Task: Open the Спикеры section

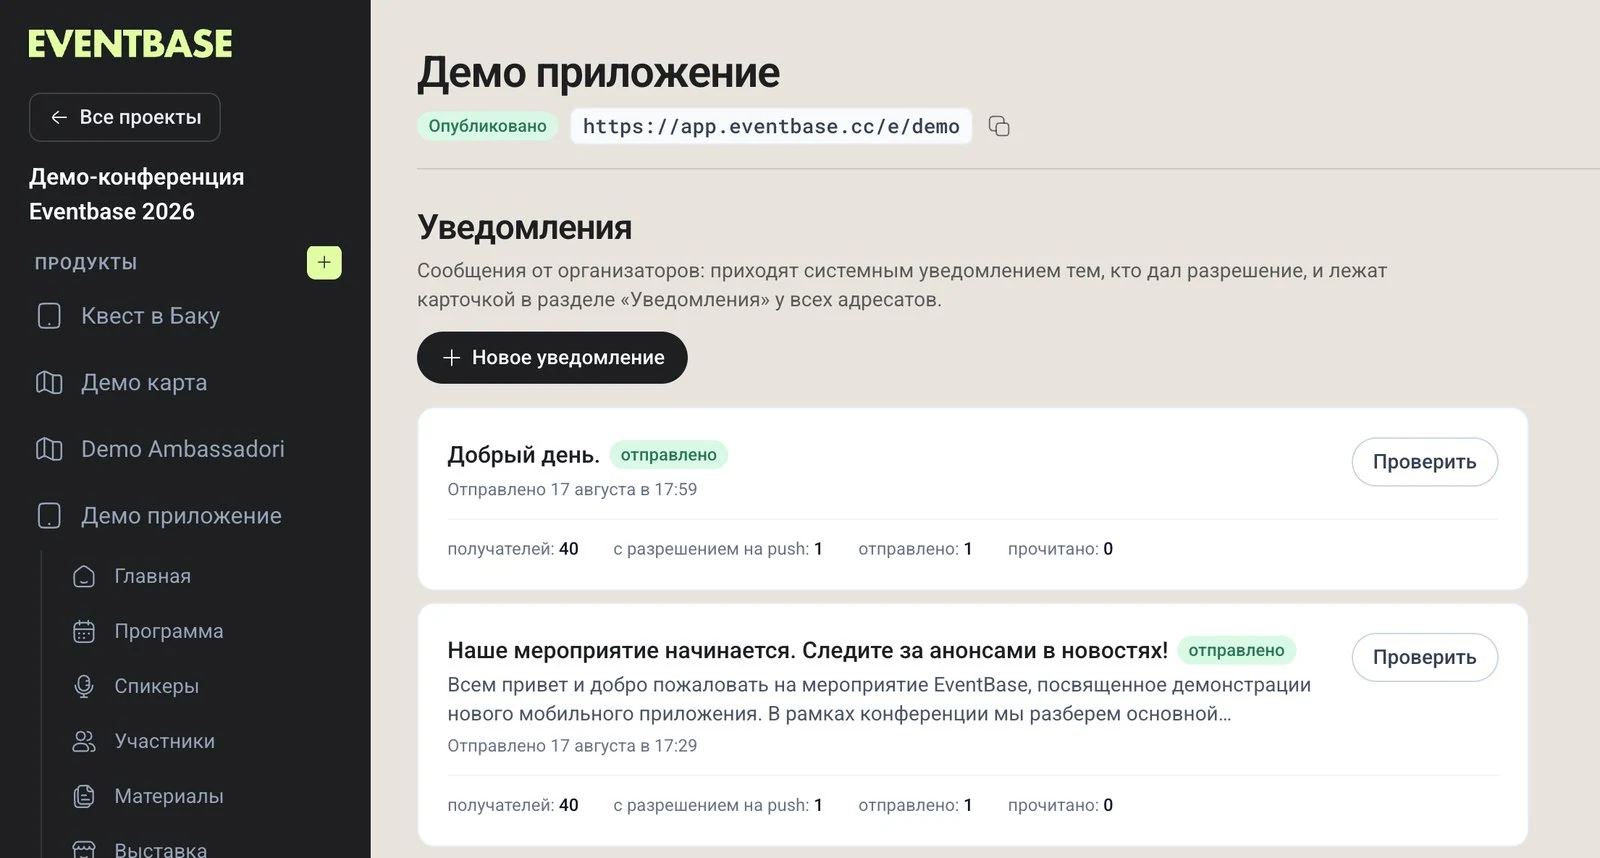Action: tap(156, 686)
